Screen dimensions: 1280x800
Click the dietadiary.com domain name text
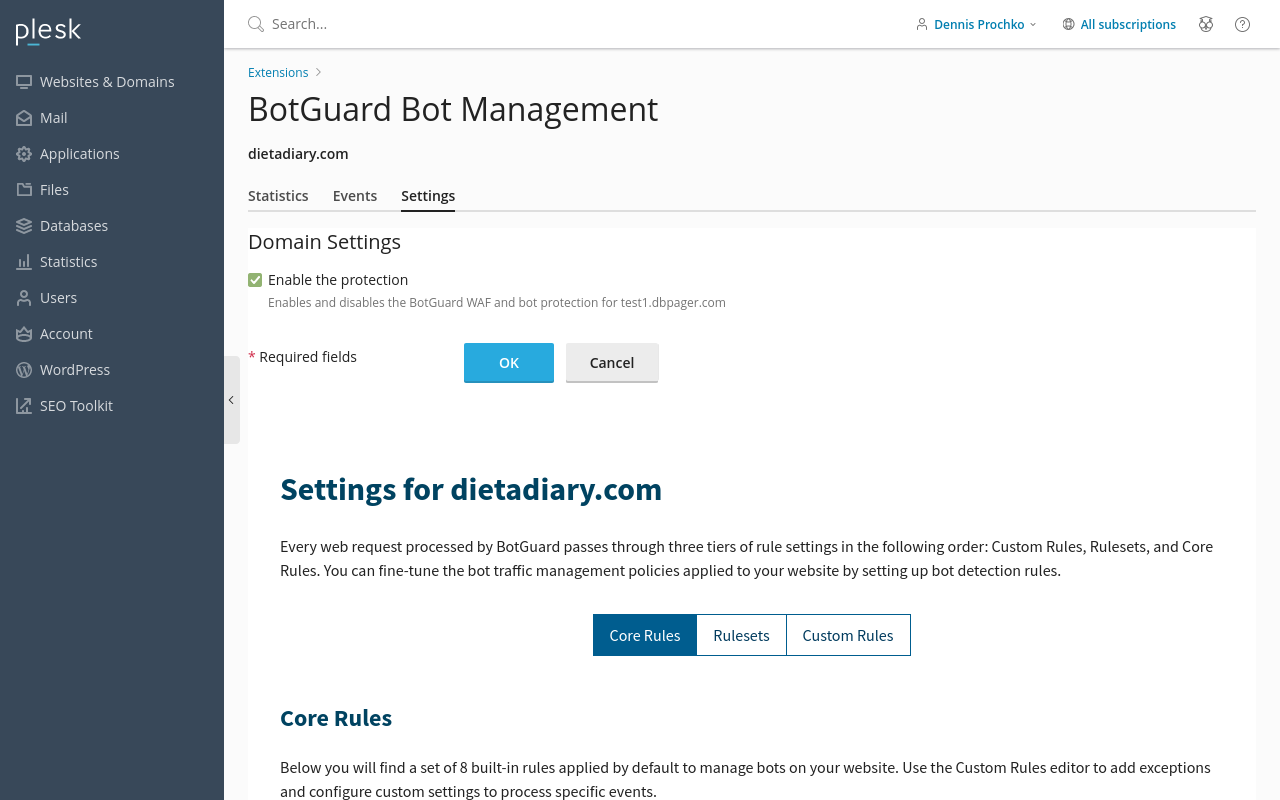pyautogui.click(x=298, y=154)
